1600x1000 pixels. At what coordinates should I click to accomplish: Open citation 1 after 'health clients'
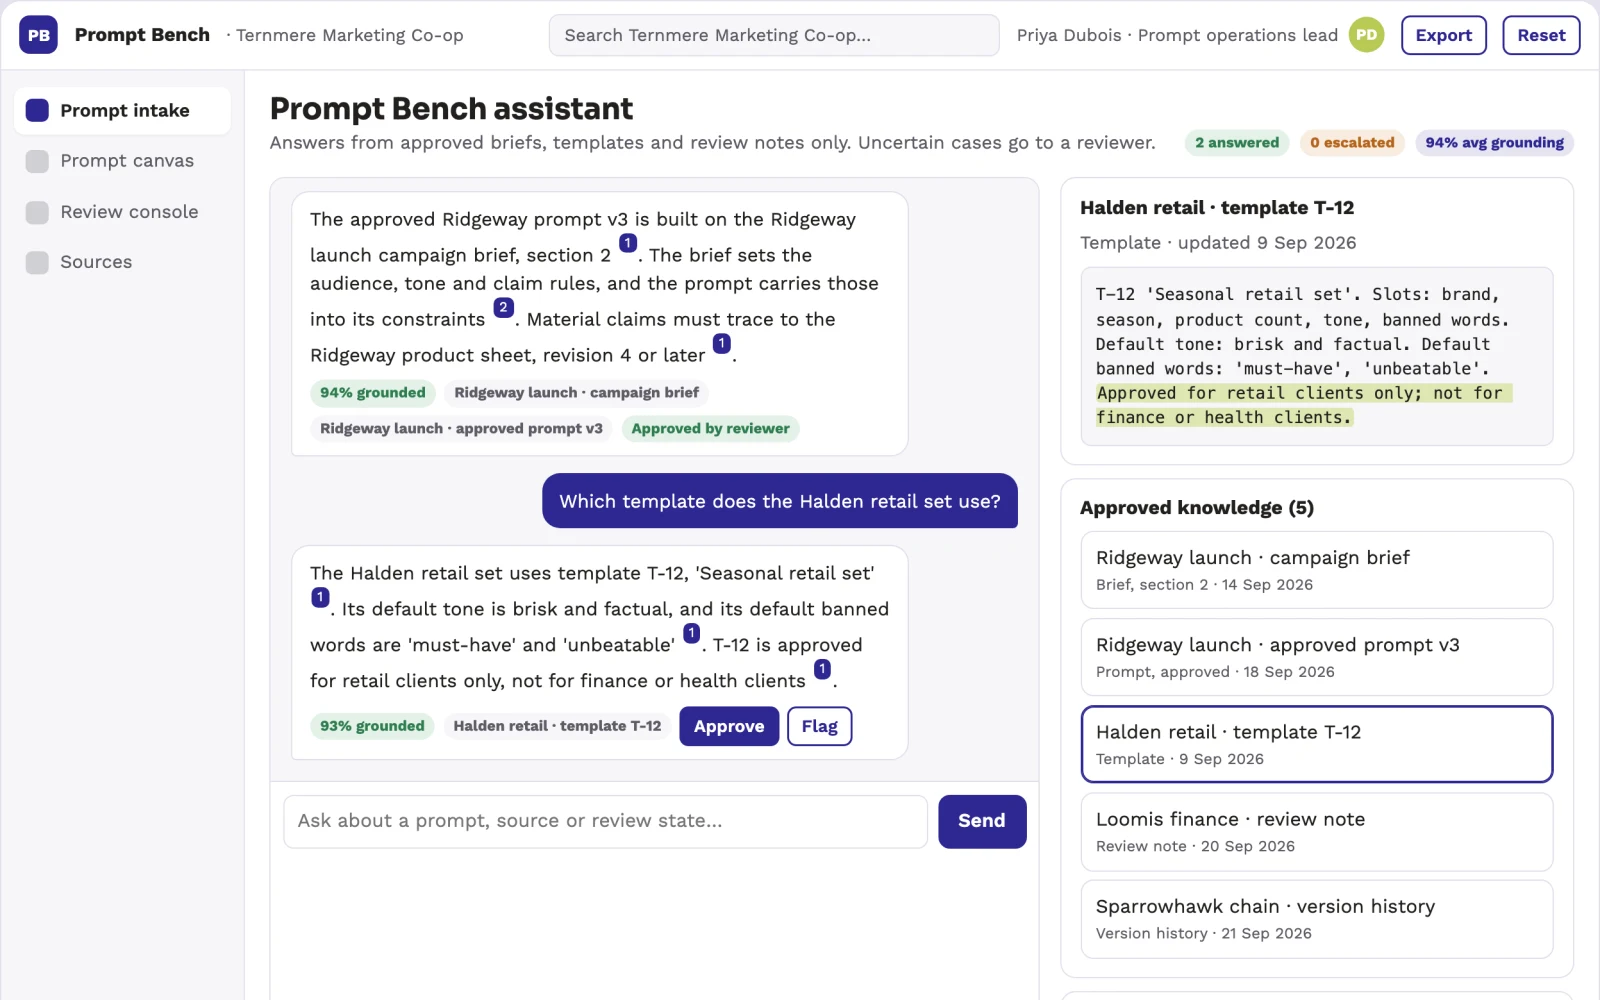pos(822,669)
